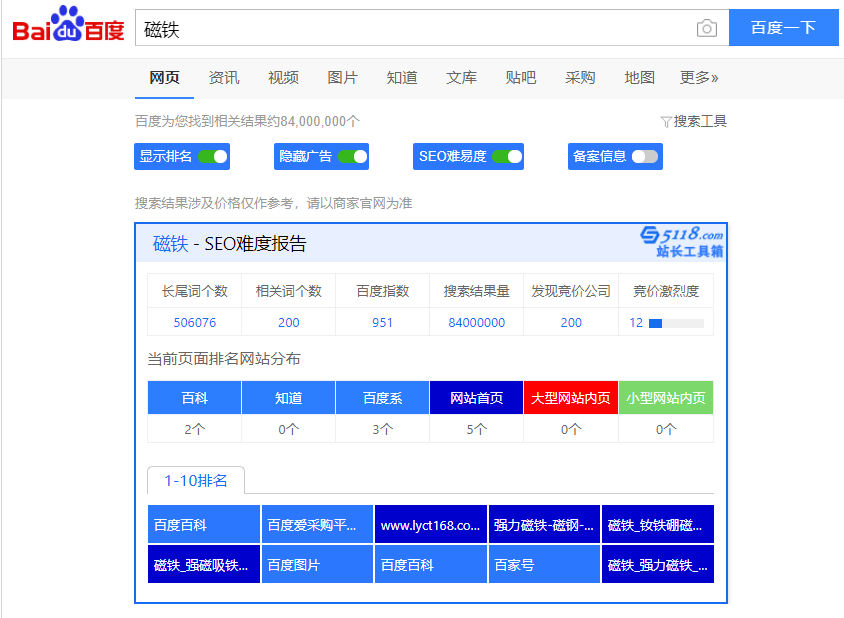
Task: Click the result count text 84,000,000个
Action: pyautogui.click(x=320, y=121)
